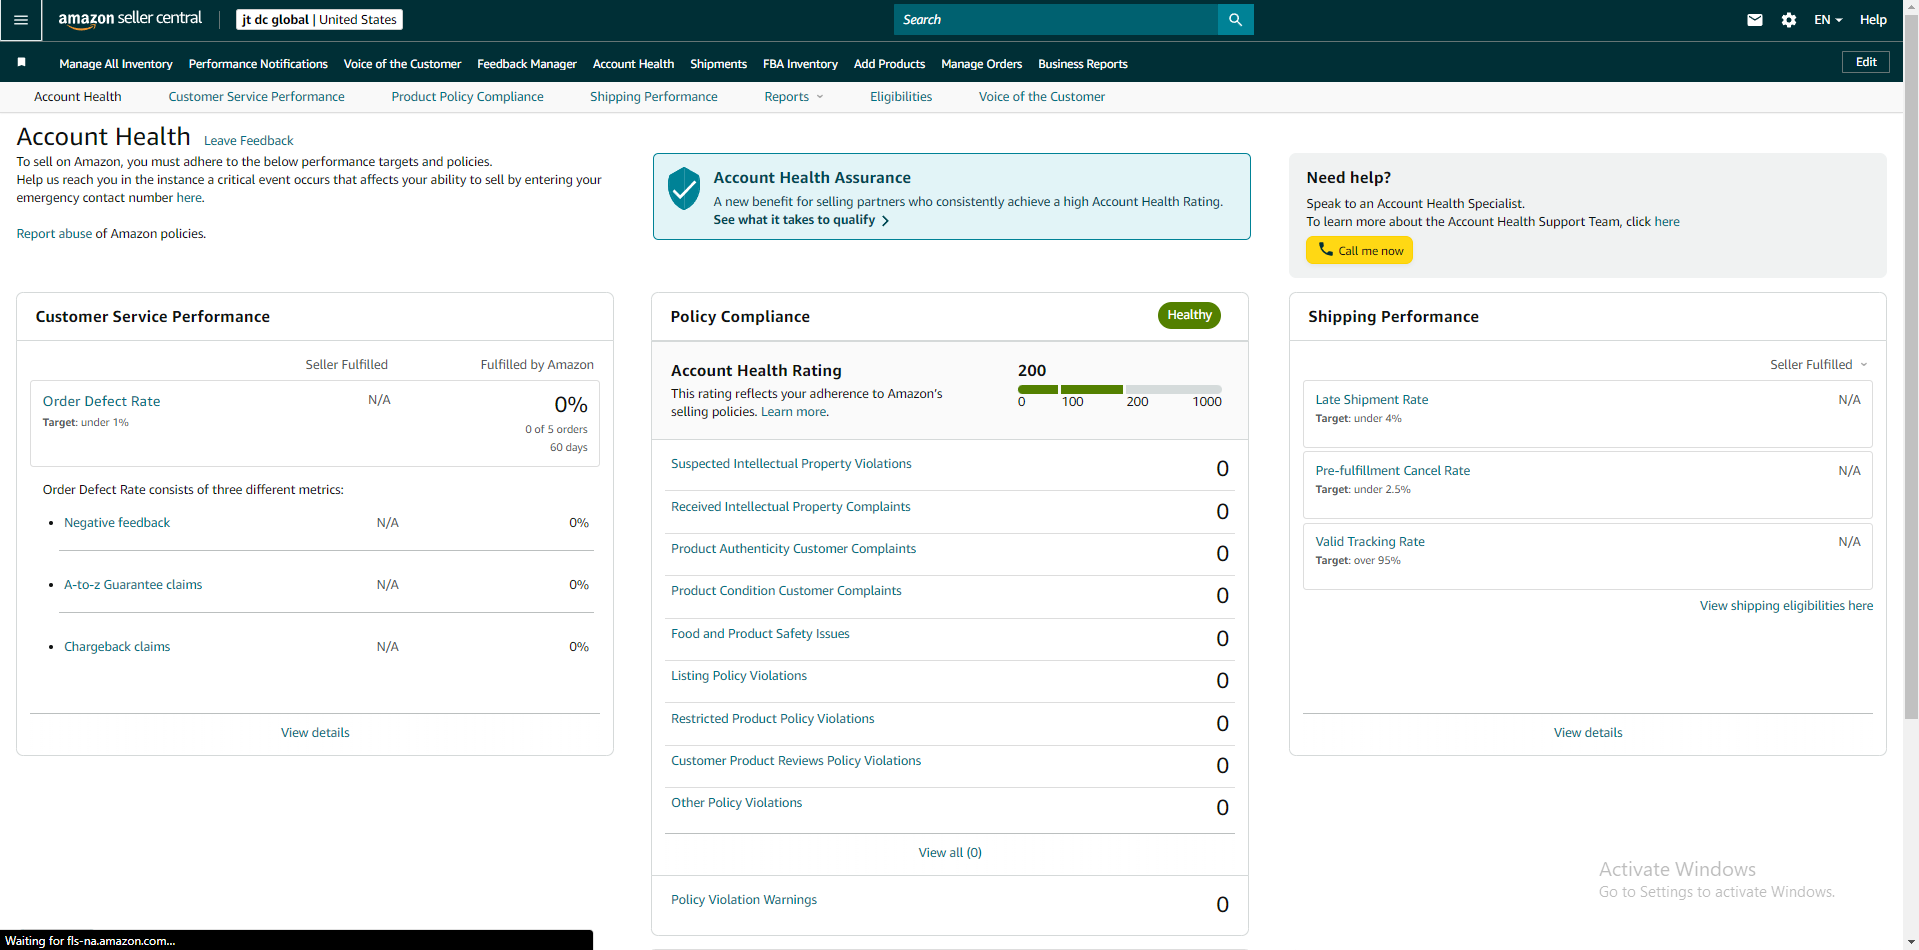Go to Shipments
Screen dimensions: 1919x950
tap(718, 64)
